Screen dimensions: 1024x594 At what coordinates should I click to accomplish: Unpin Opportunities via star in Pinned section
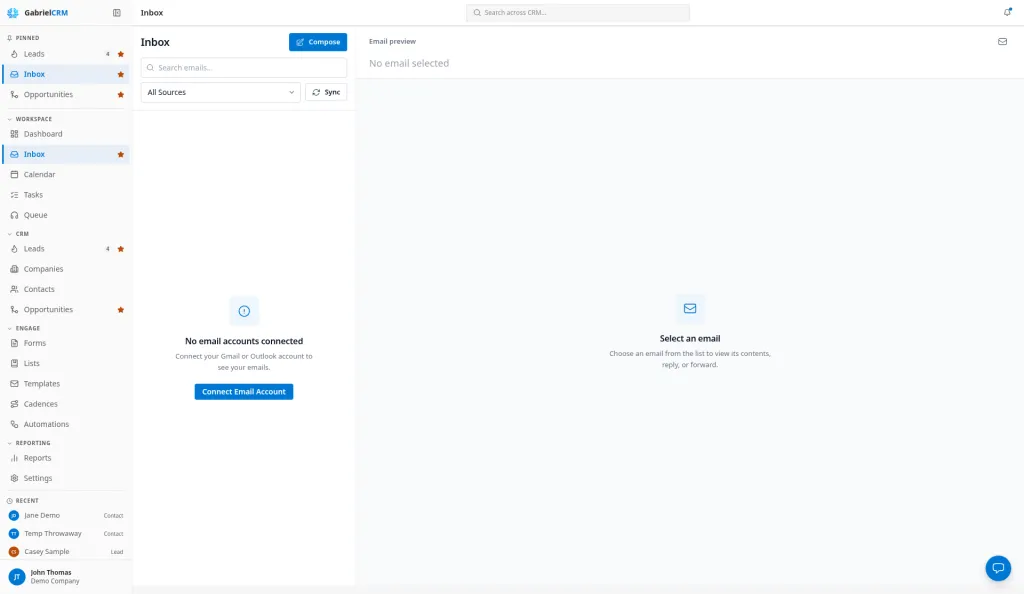(121, 95)
